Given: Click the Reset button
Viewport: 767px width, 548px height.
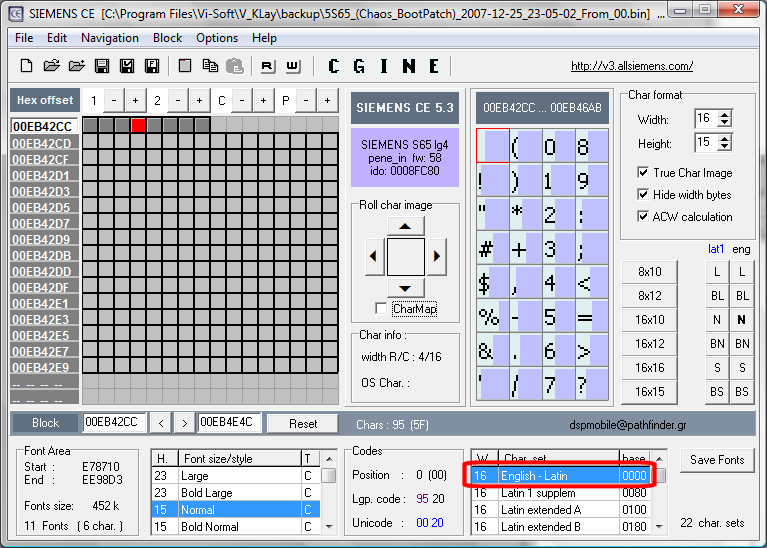Looking at the screenshot, I should (303, 423).
